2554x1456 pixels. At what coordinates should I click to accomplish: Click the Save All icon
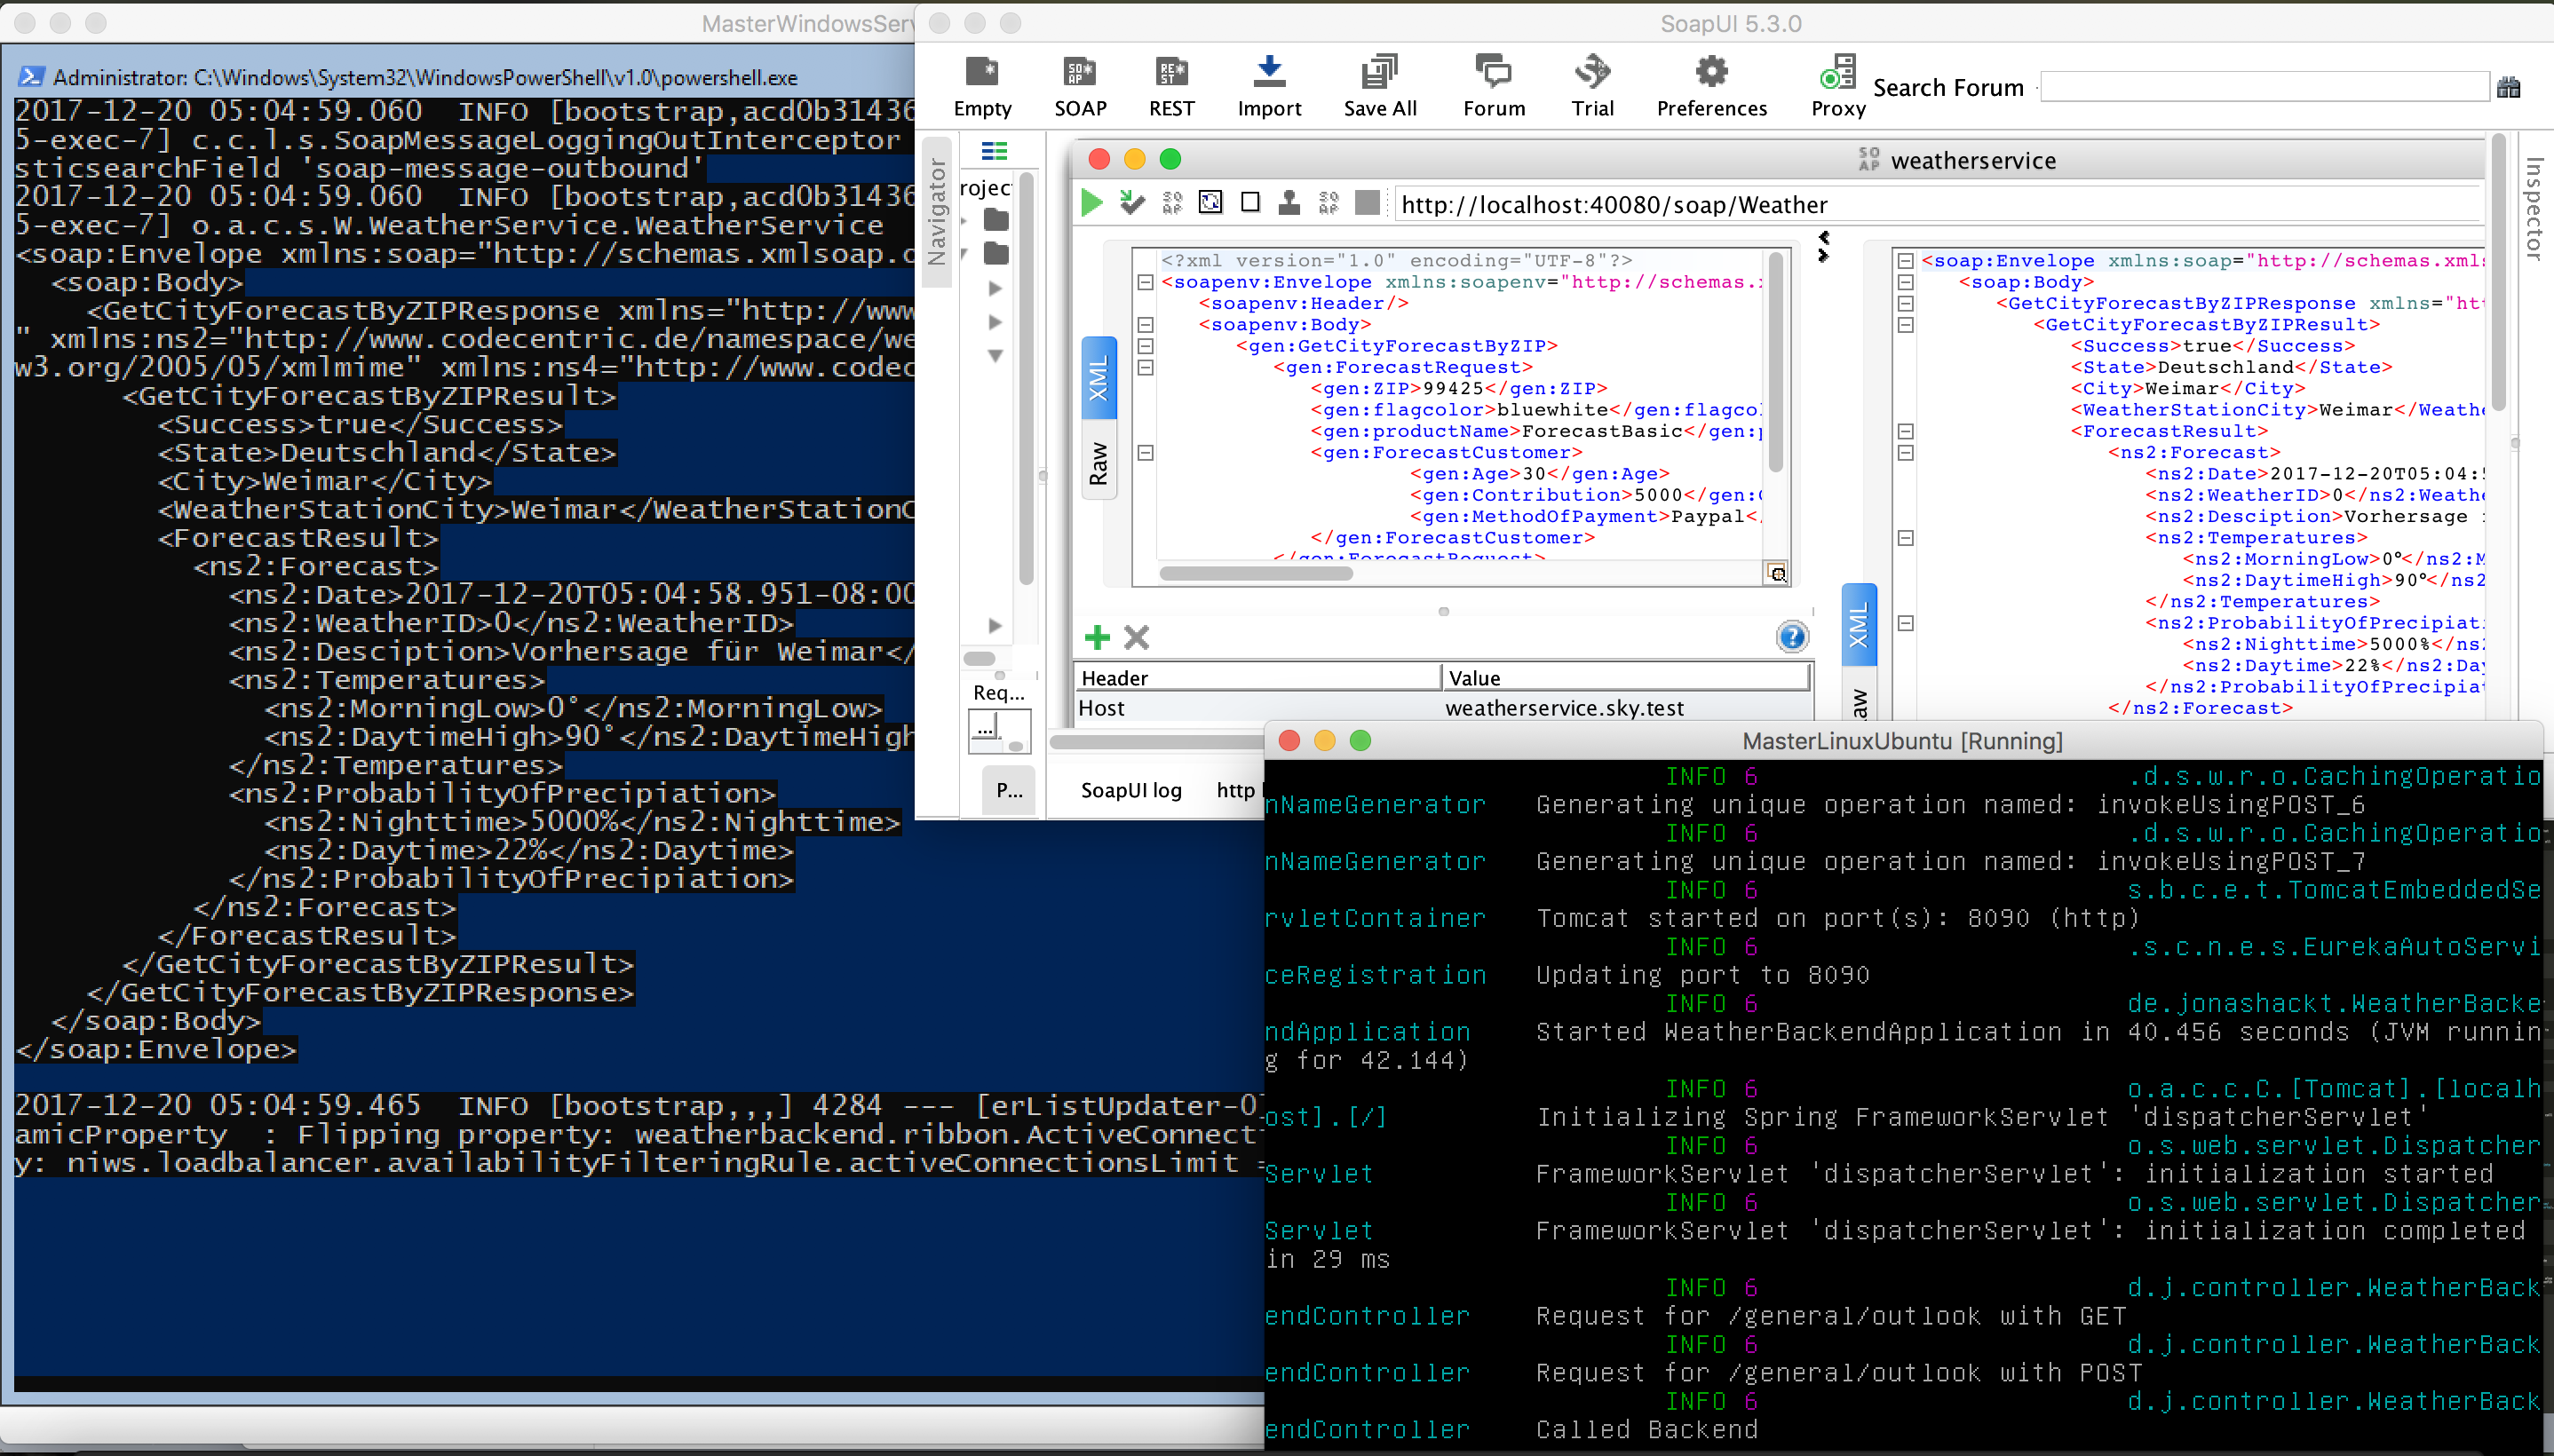point(1379,73)
